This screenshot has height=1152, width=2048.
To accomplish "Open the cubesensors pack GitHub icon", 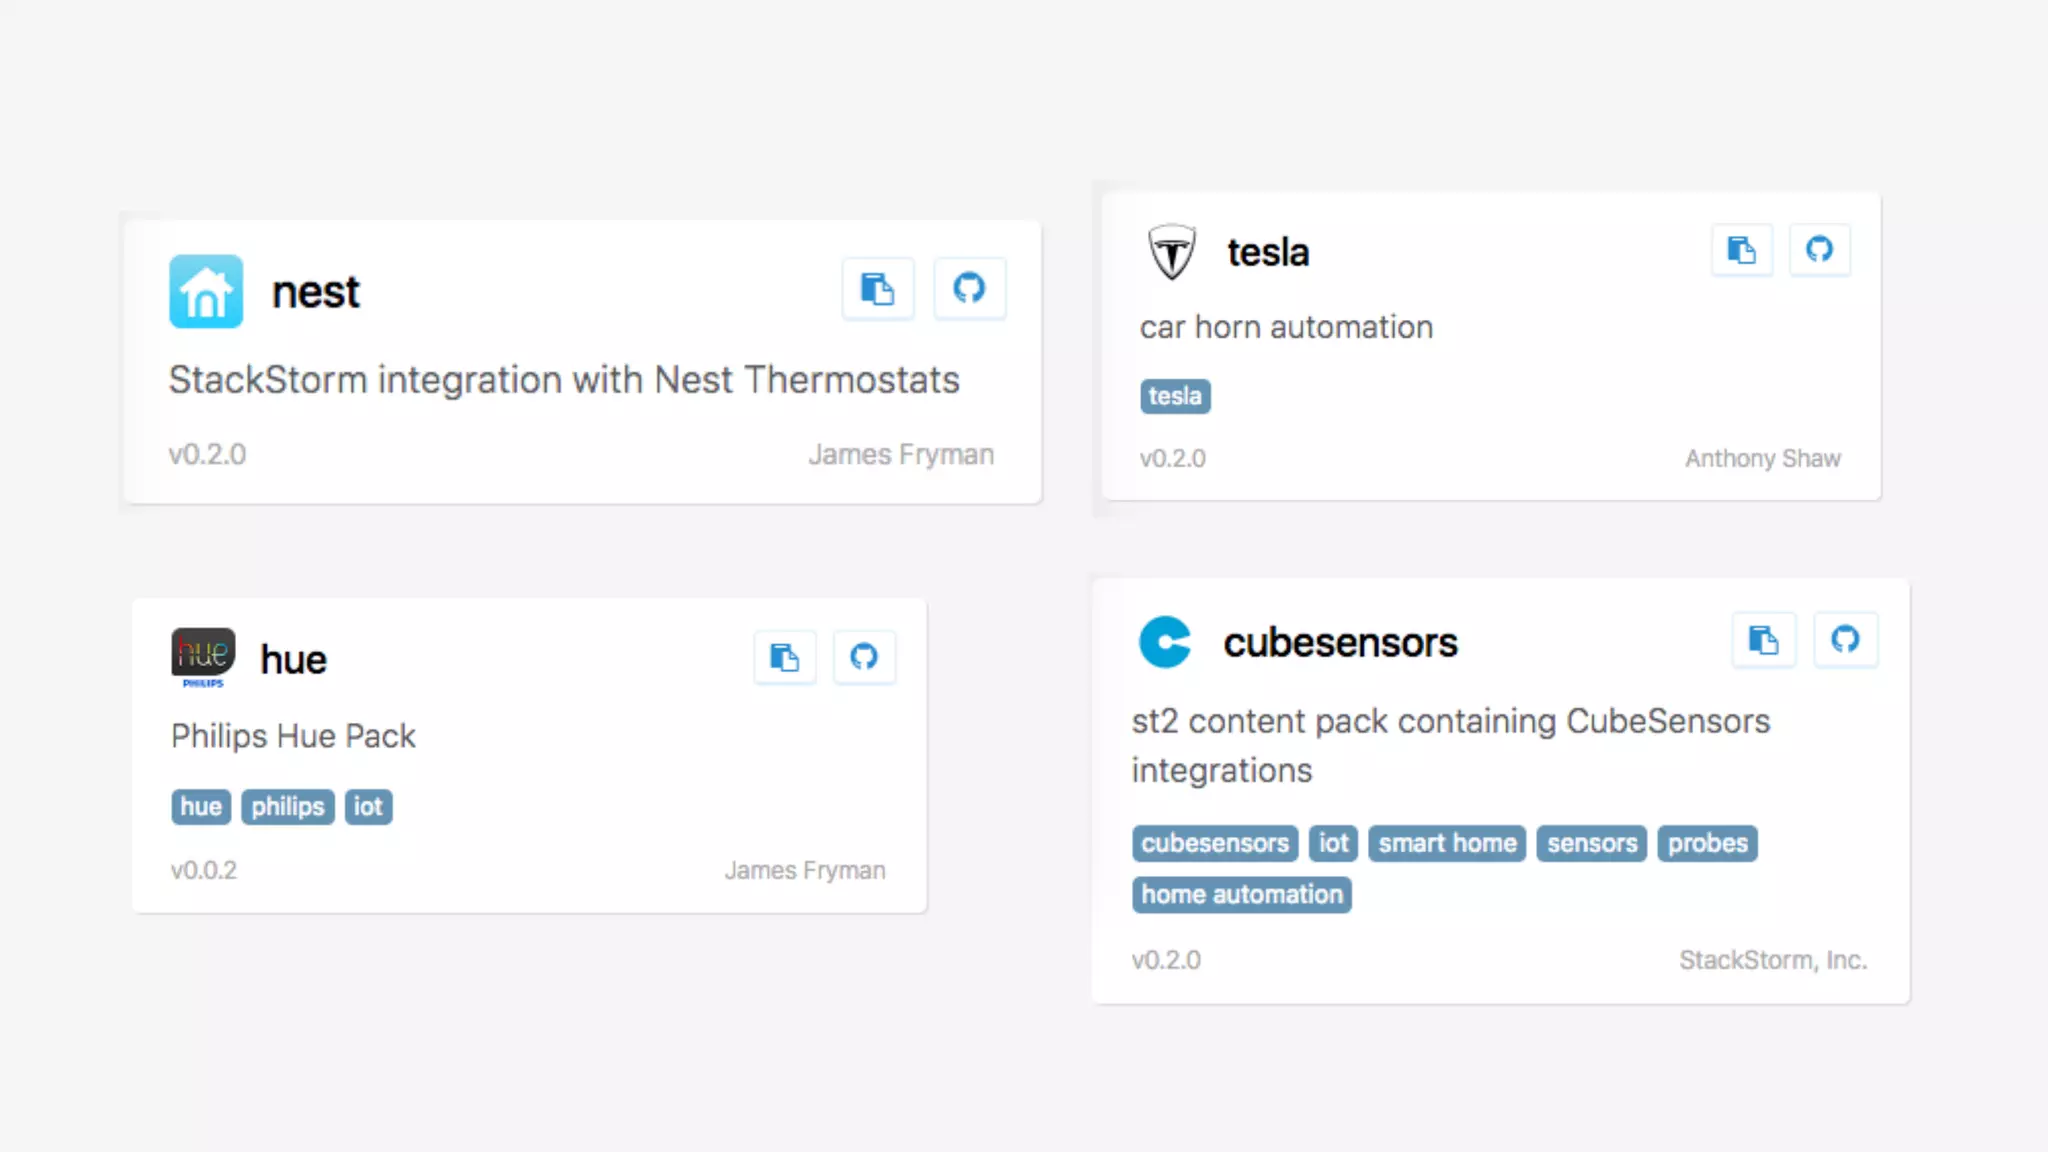I will point(1845,640).
